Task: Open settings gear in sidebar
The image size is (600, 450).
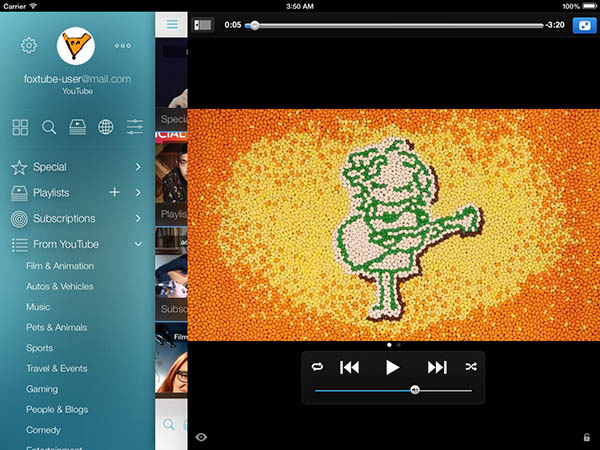Action: [29, 46]
